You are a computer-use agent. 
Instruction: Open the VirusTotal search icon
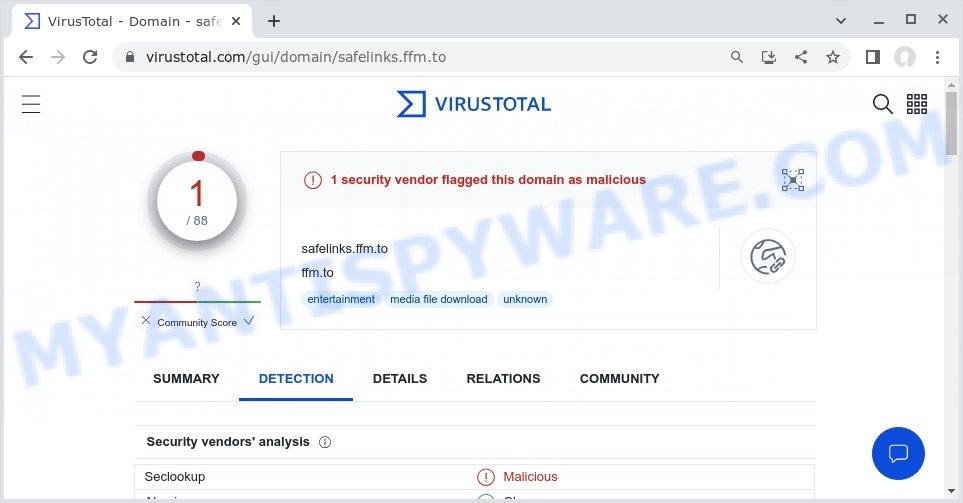click(x=883, y=104)
